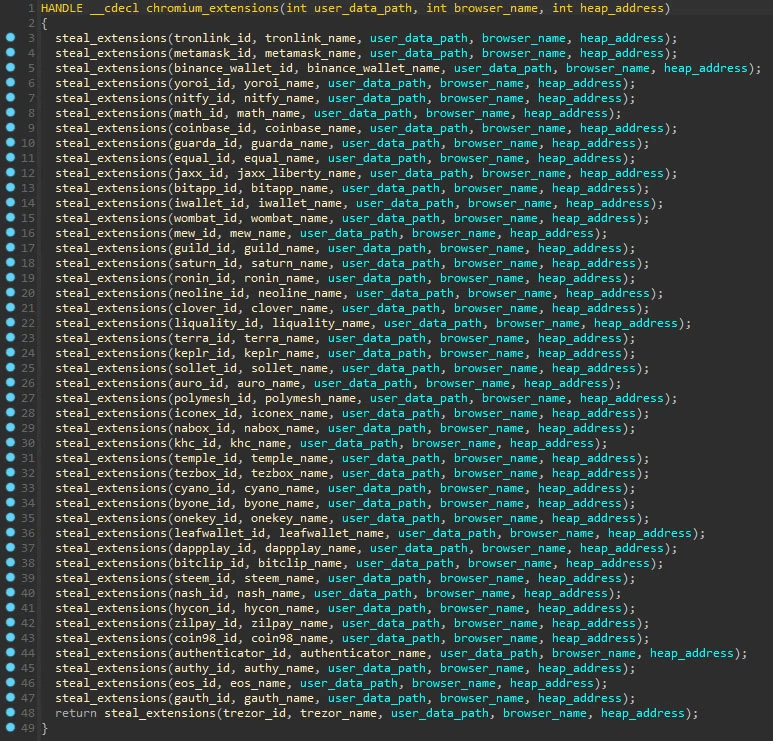
Task: Click the trezor_name argument in return statement
Action: point(341,713)
